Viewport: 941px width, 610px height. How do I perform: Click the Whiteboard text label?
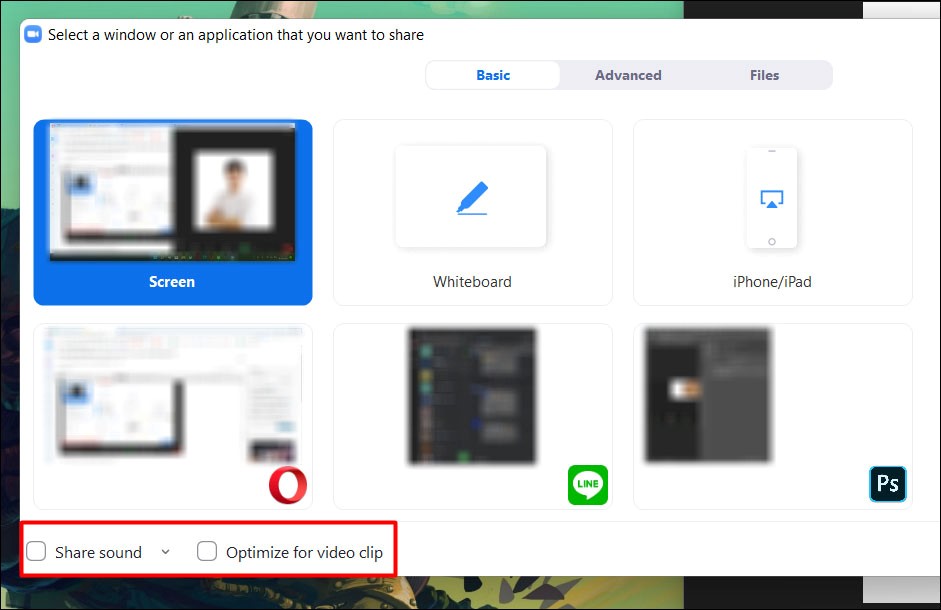(x=472, y=282)
